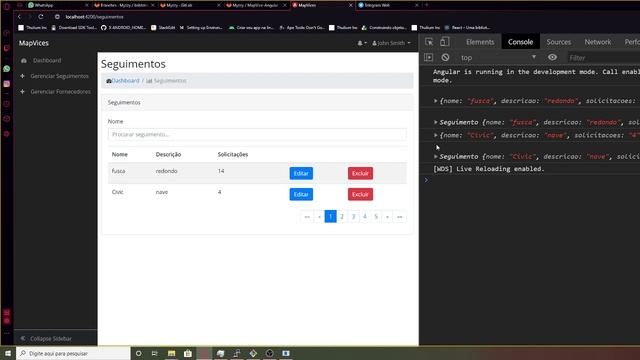Viewport: 640px width, 360px height.
Task: Expand the first fusca object log entry
Action: [436, 100]
